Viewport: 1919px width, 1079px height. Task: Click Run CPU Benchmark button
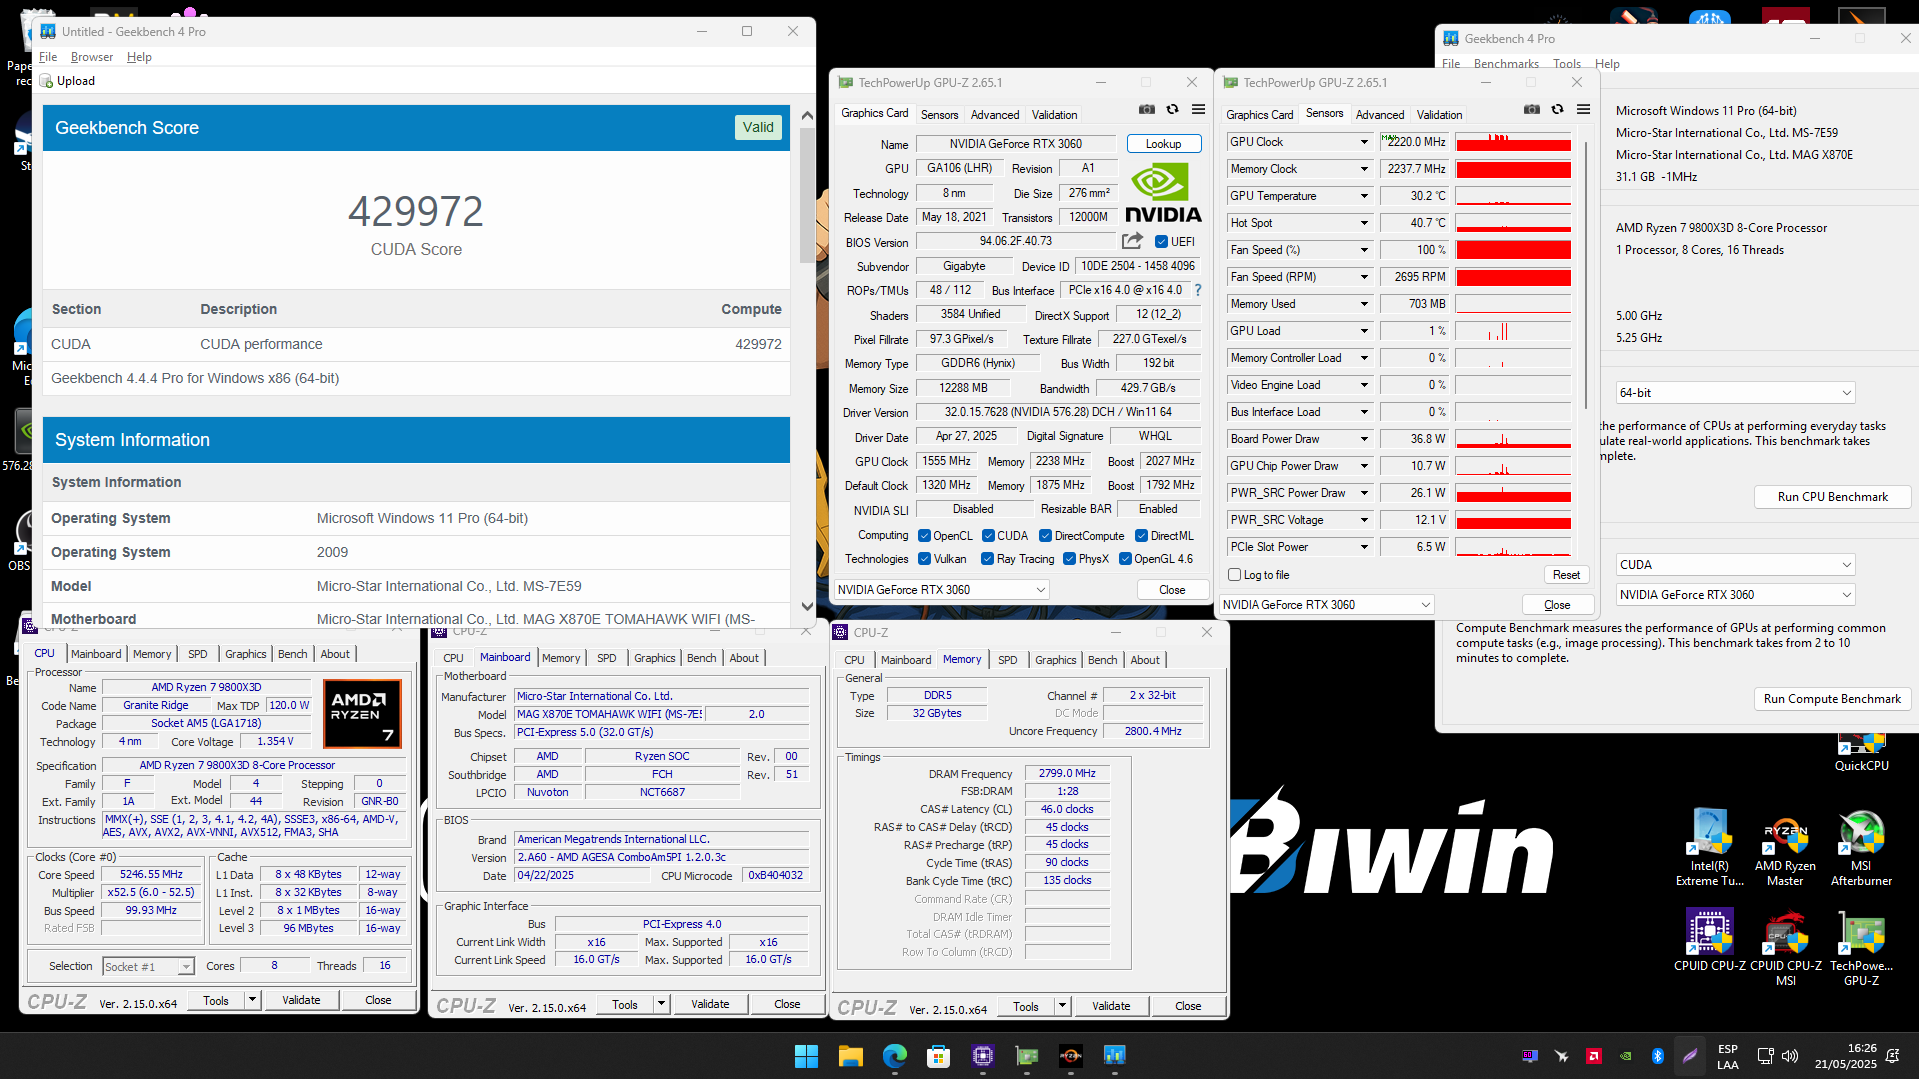[1832, 497]
